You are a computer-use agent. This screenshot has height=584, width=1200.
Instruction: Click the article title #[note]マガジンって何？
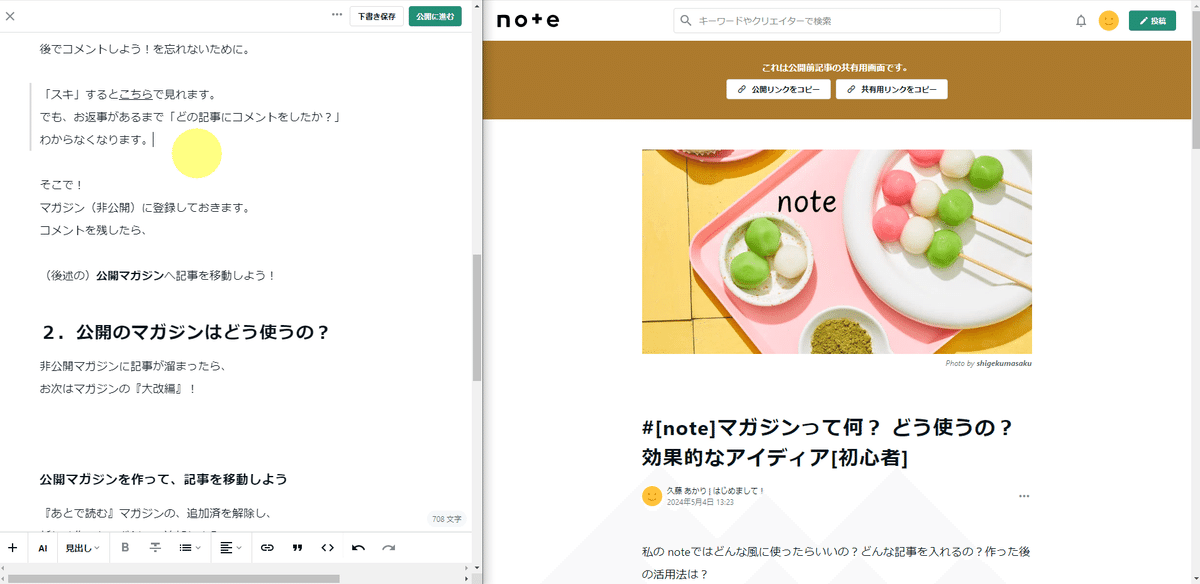pyautogui.click(x=829, y=442)
